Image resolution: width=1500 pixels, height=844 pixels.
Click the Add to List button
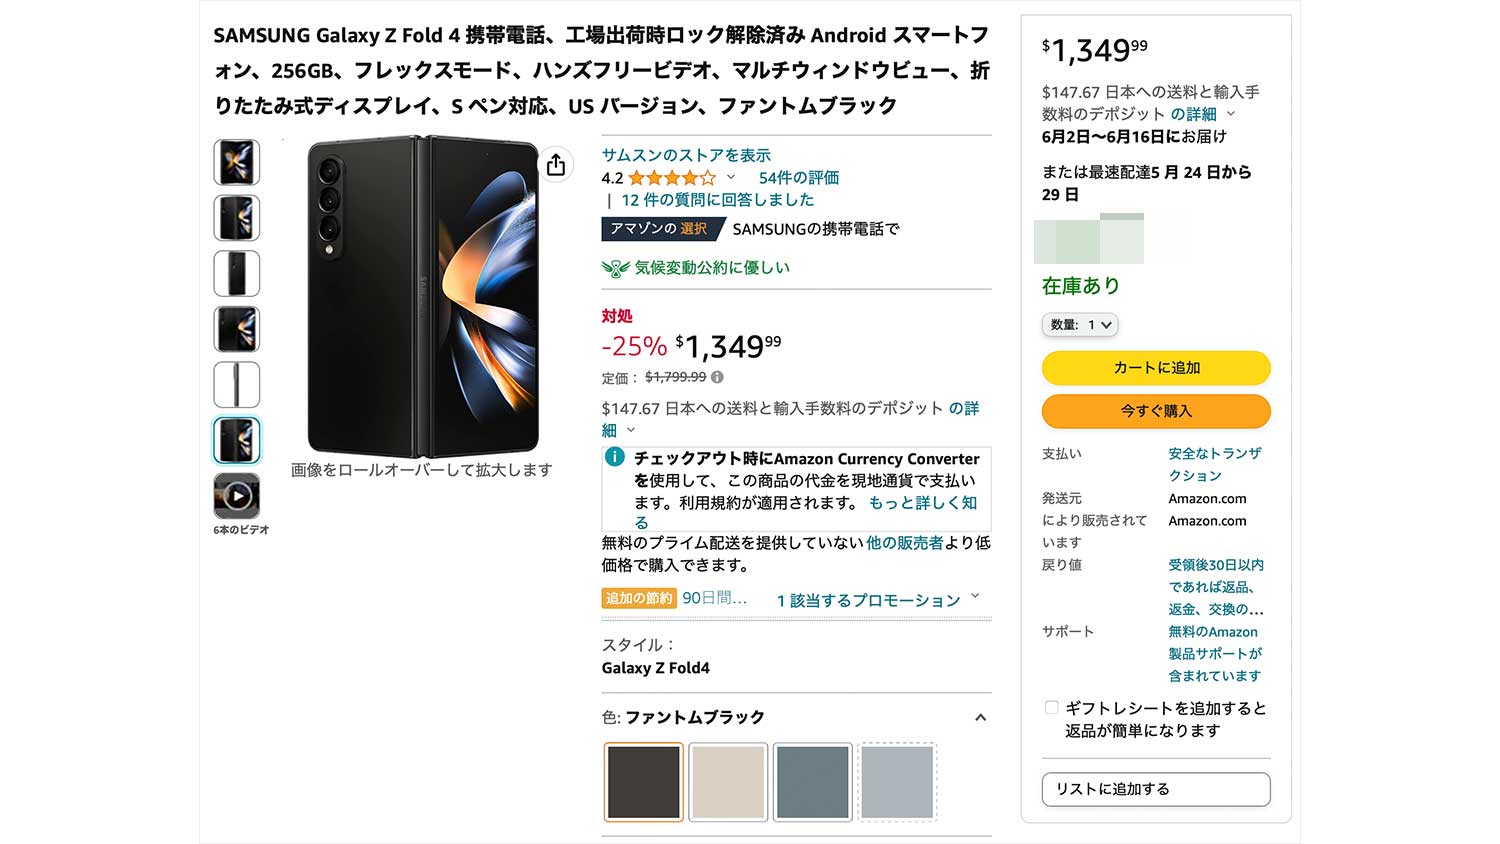1156,789
